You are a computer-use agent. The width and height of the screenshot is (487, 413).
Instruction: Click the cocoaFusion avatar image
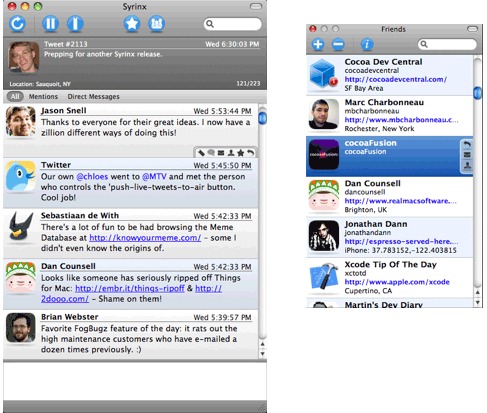[324, 155]
